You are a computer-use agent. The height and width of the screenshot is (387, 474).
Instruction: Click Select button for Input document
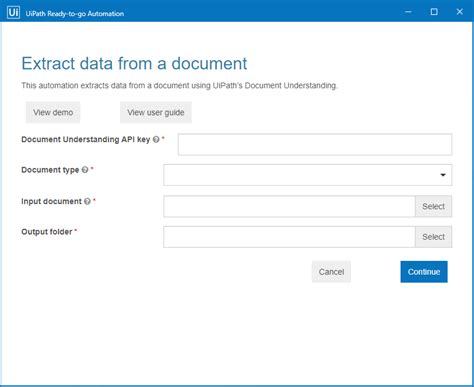(433, 206)
